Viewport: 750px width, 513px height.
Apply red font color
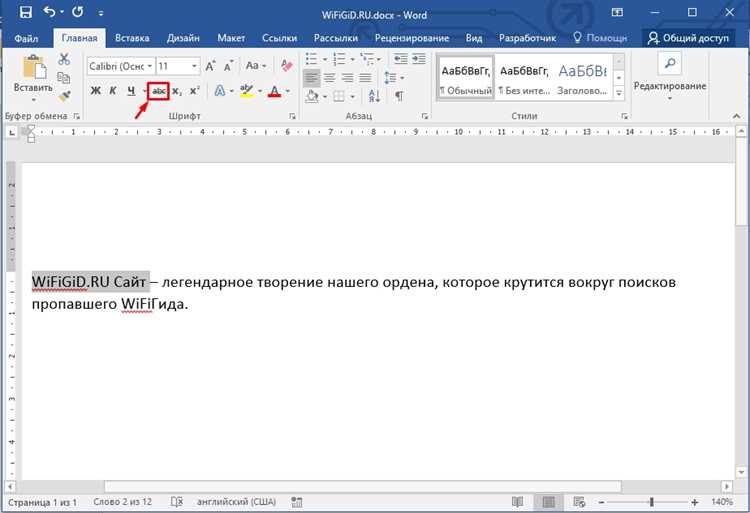[x=275, y=91]
